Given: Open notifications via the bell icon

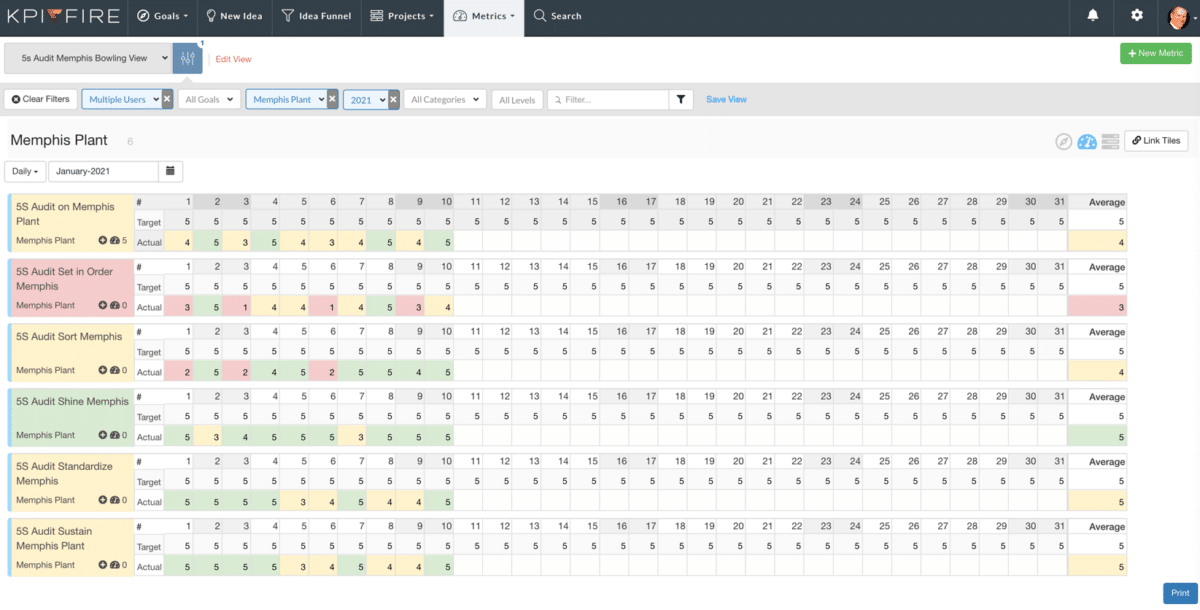Looking at the screenshot, I should [x=1092, y=17].
